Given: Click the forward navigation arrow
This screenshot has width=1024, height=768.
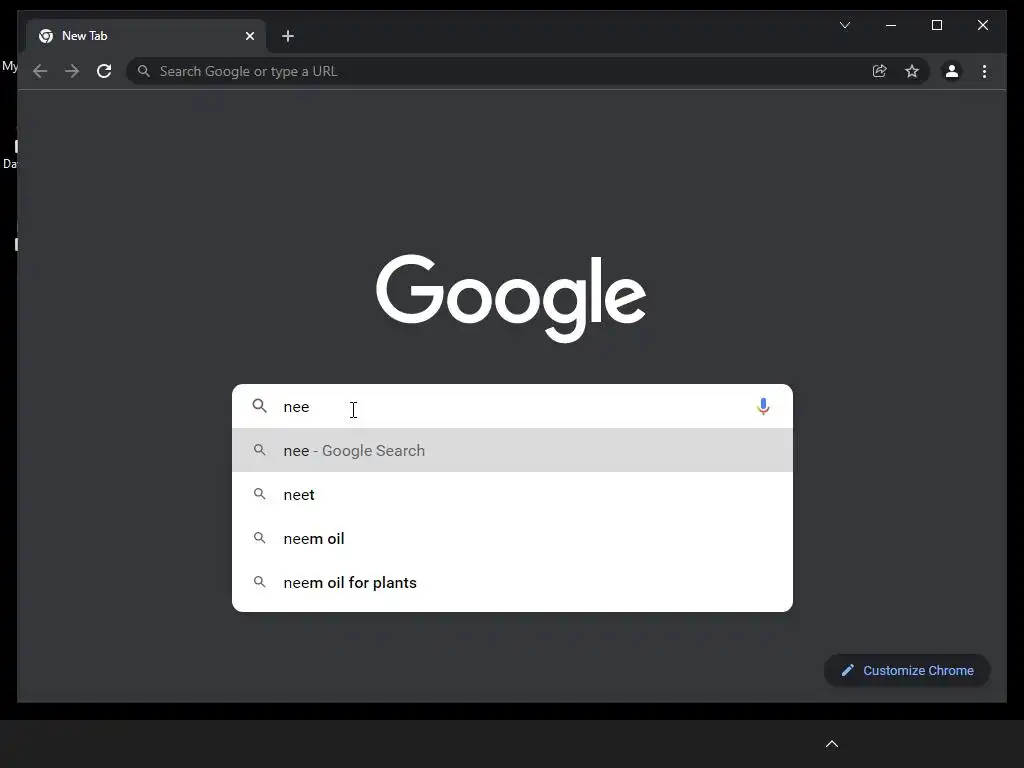Looking at the screenshot, I should (x=72, y=71).
